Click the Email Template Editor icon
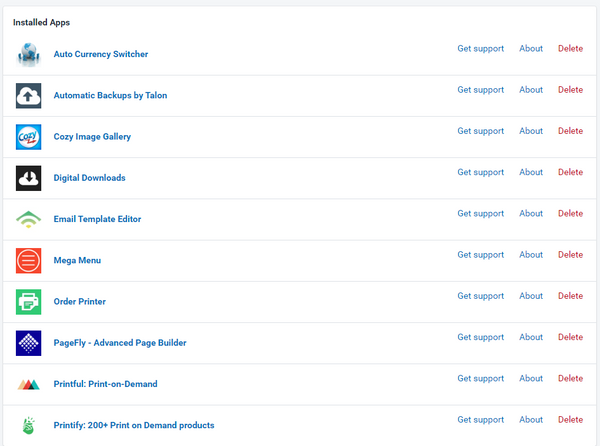The height and width of the screenshot is (446, 600). (28, 219)
